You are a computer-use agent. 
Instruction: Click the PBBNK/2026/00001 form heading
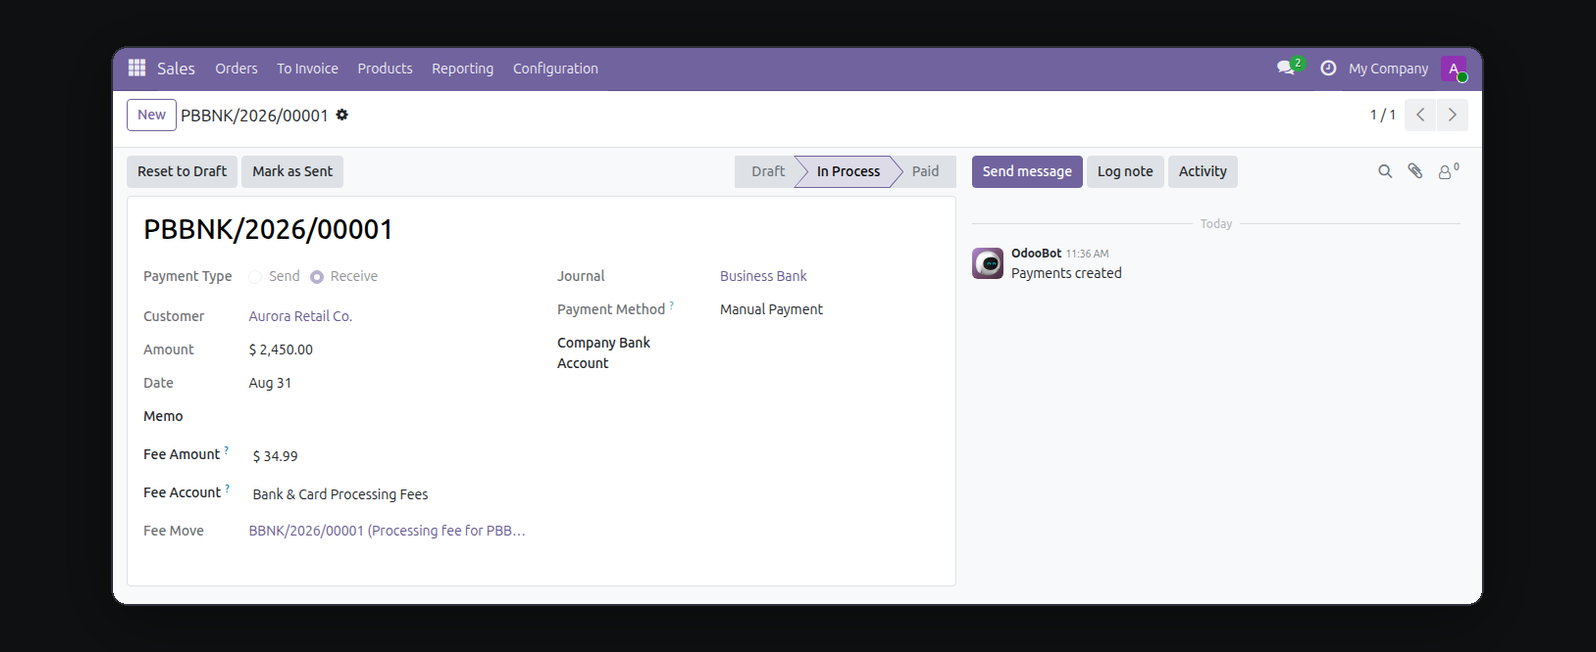[268, 229]
